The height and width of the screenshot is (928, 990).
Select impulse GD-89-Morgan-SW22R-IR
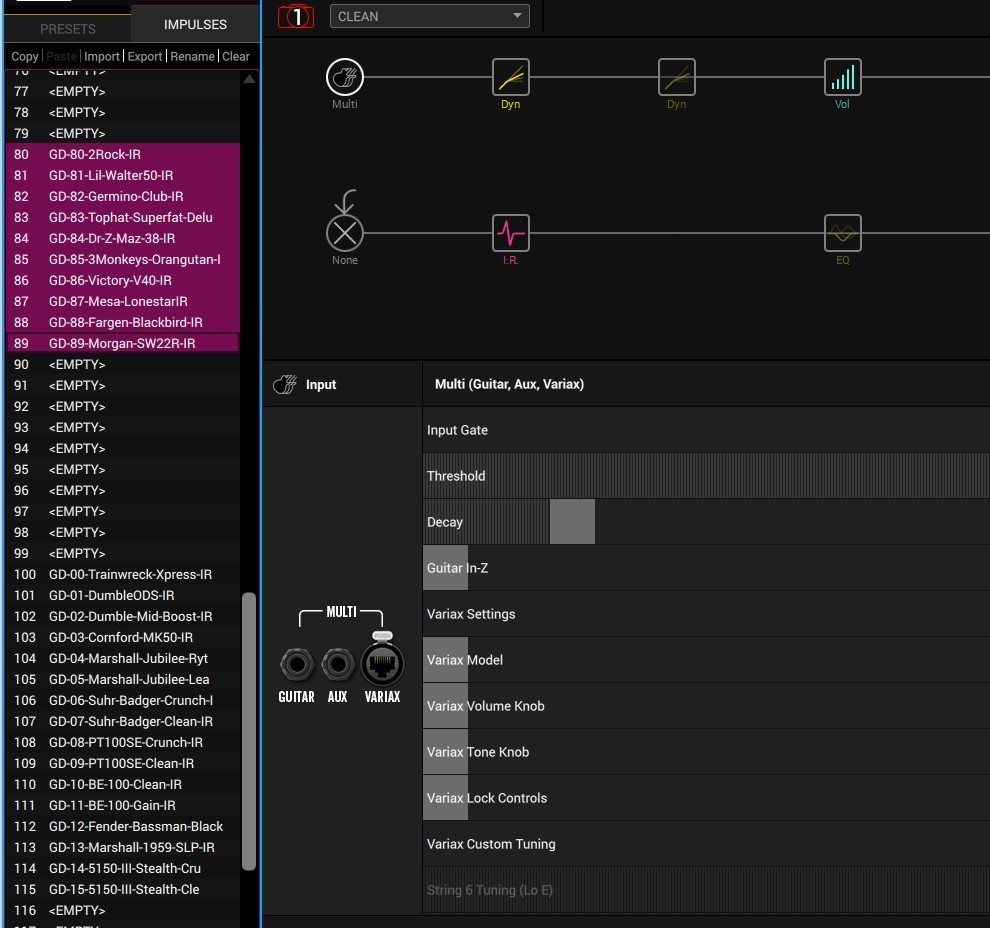122,343
